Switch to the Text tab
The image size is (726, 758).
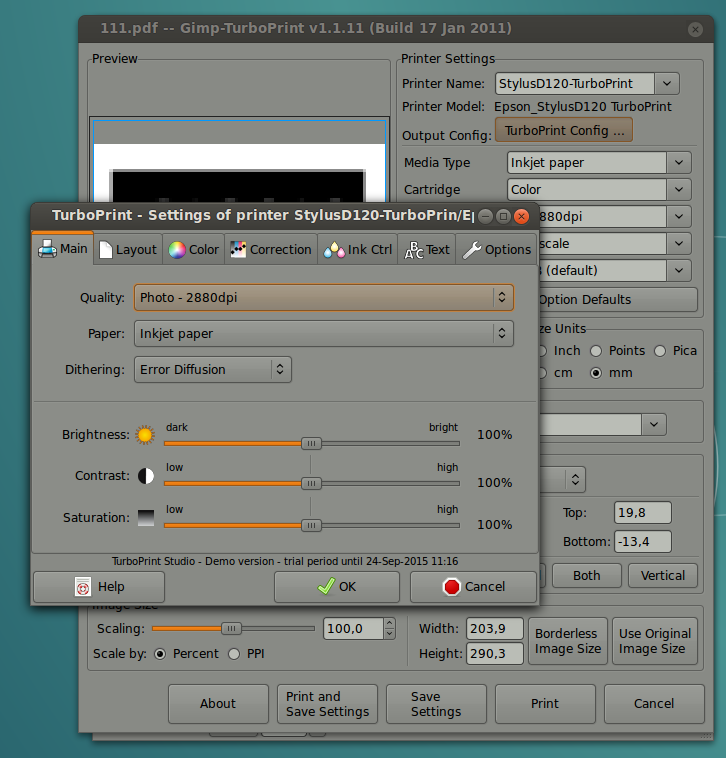pyautogui.click(x=427, y=249)
